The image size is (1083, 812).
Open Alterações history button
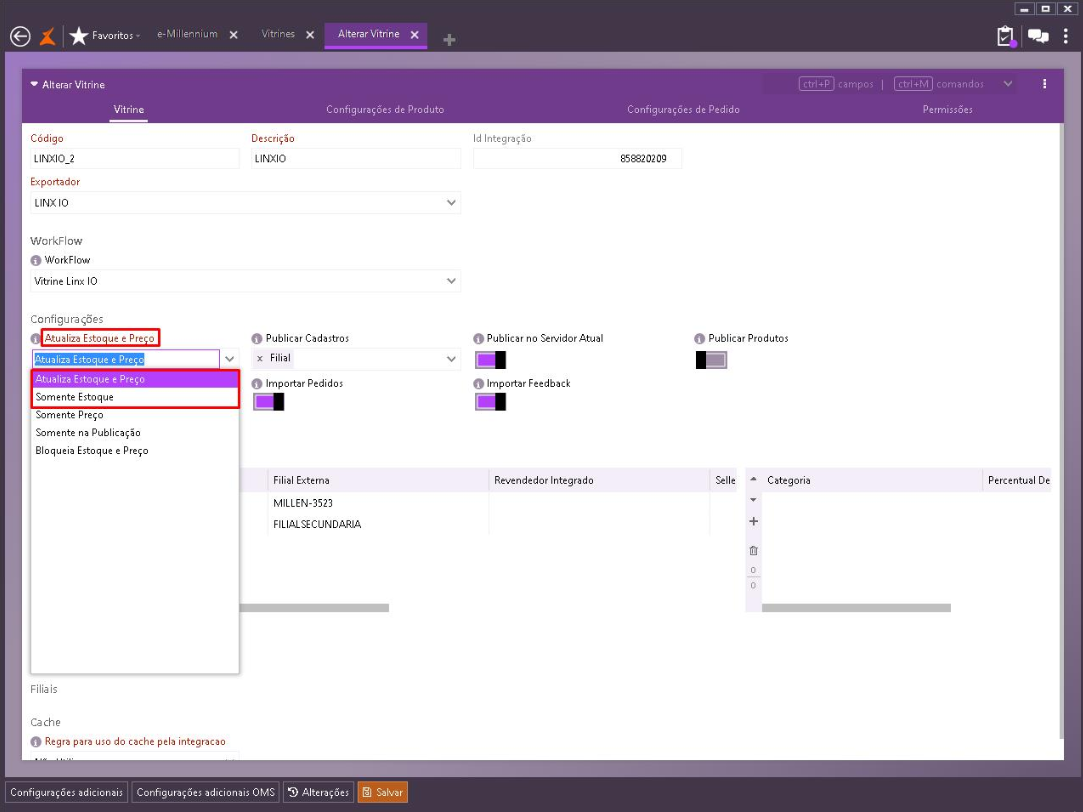318,792
